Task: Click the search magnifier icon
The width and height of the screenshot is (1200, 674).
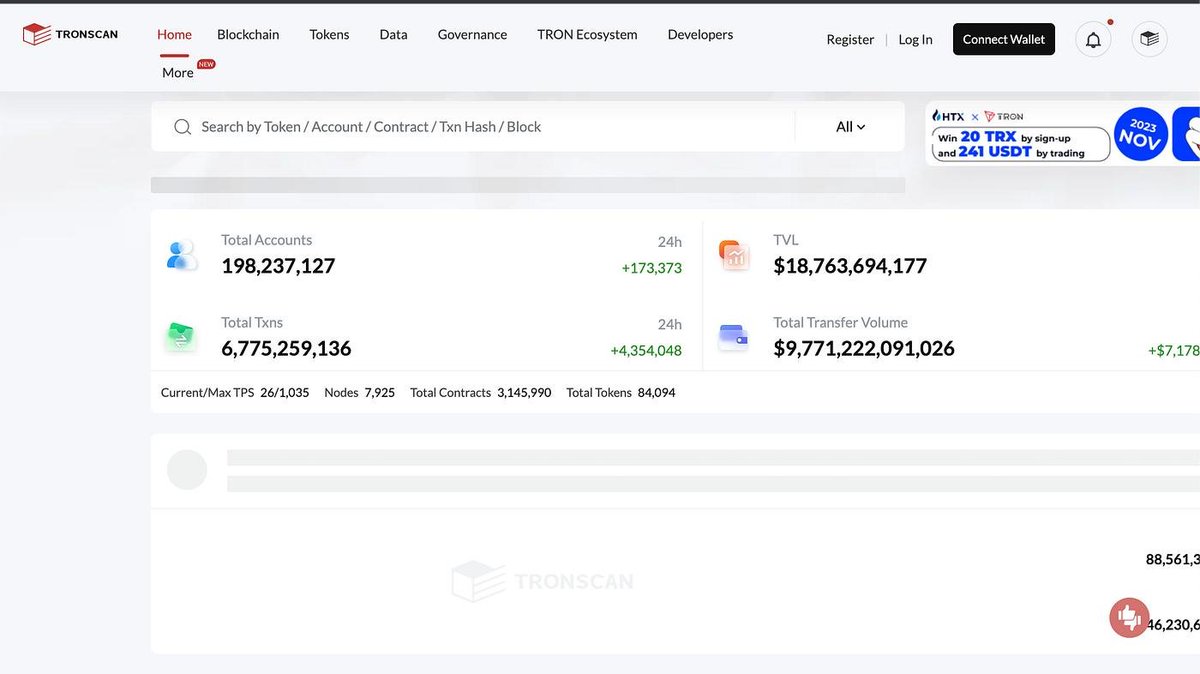Action: tap(182, 127)
